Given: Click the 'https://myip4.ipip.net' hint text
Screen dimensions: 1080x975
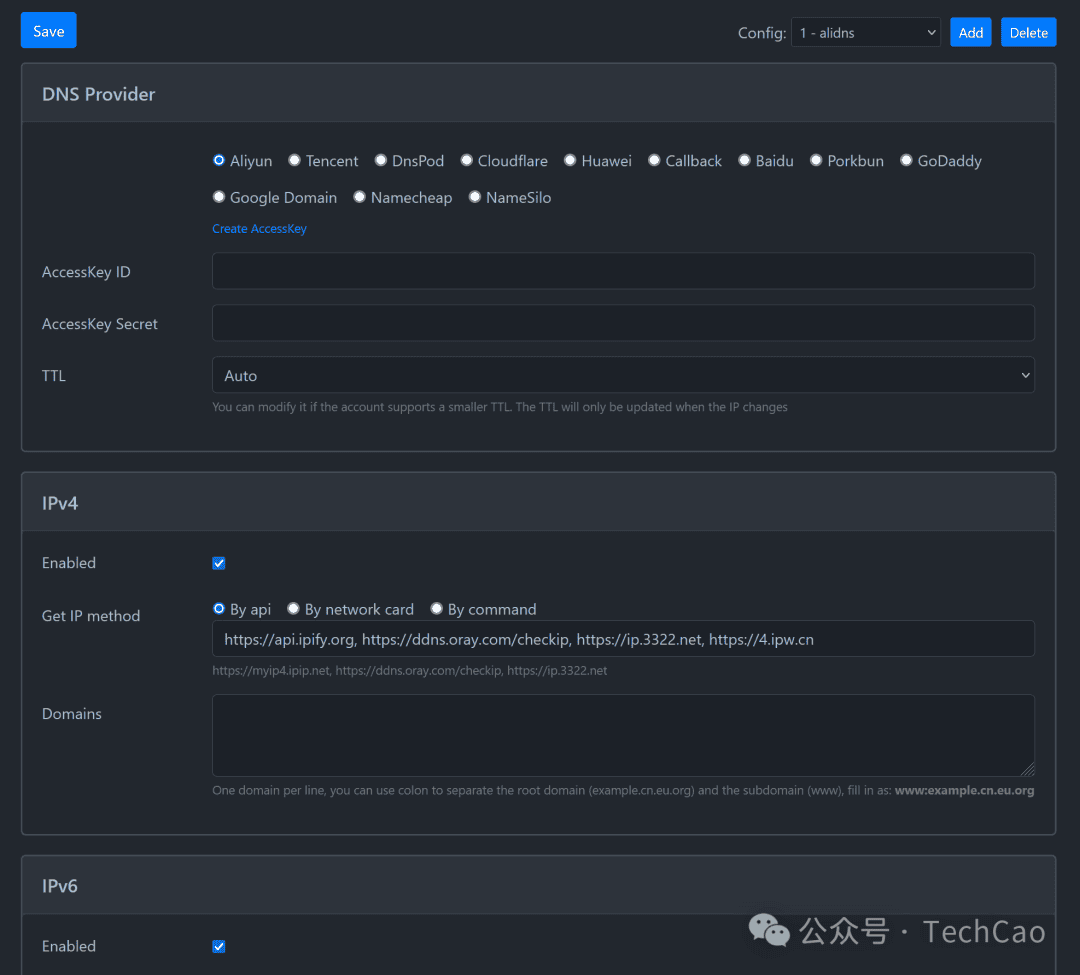Looking at the screenshot, I should [271, 671].
